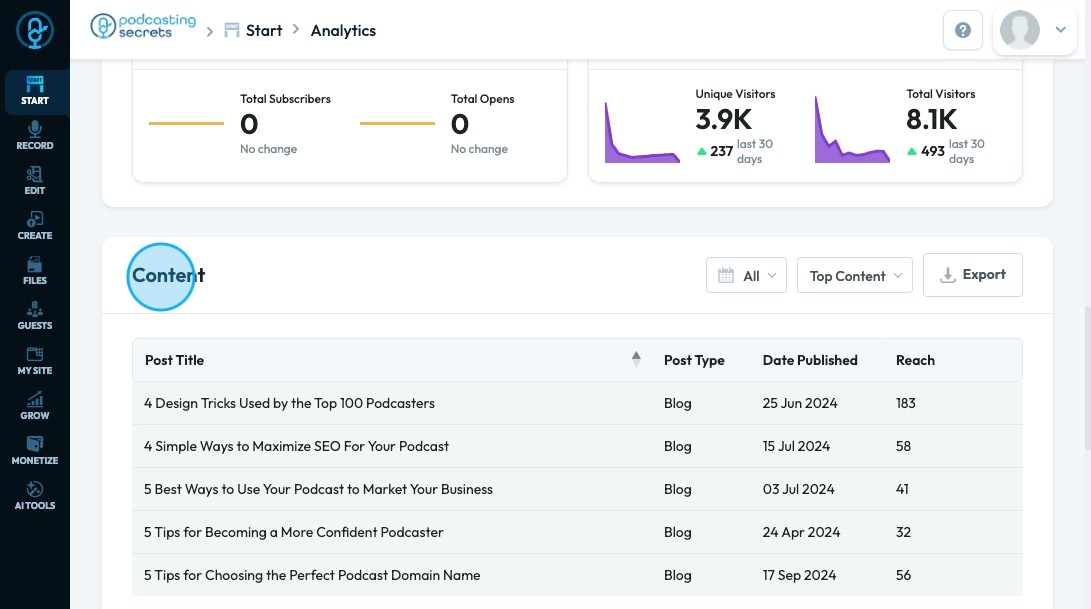
Task: Open the Grow section in sidebar
Action: pos(35,406)
